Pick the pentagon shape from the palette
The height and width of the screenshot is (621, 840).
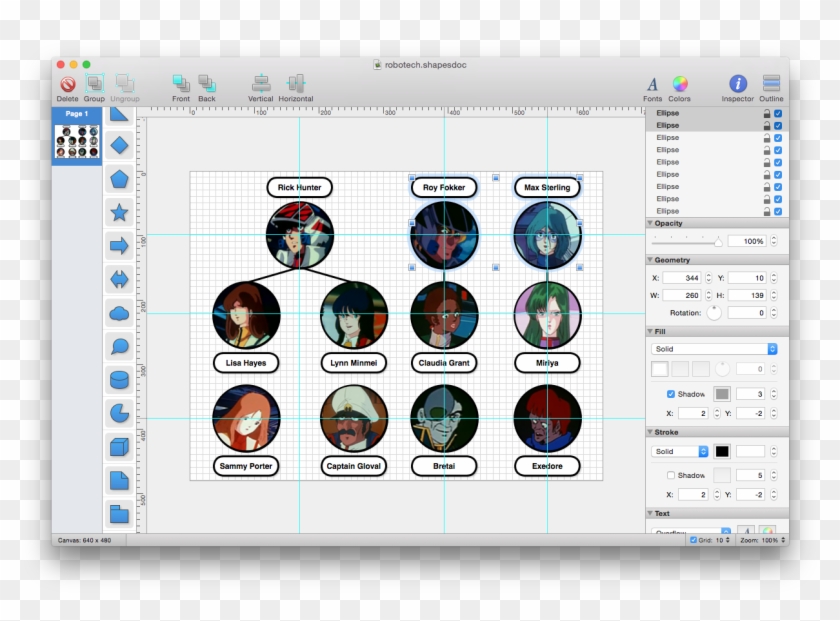tap(119, 179)
